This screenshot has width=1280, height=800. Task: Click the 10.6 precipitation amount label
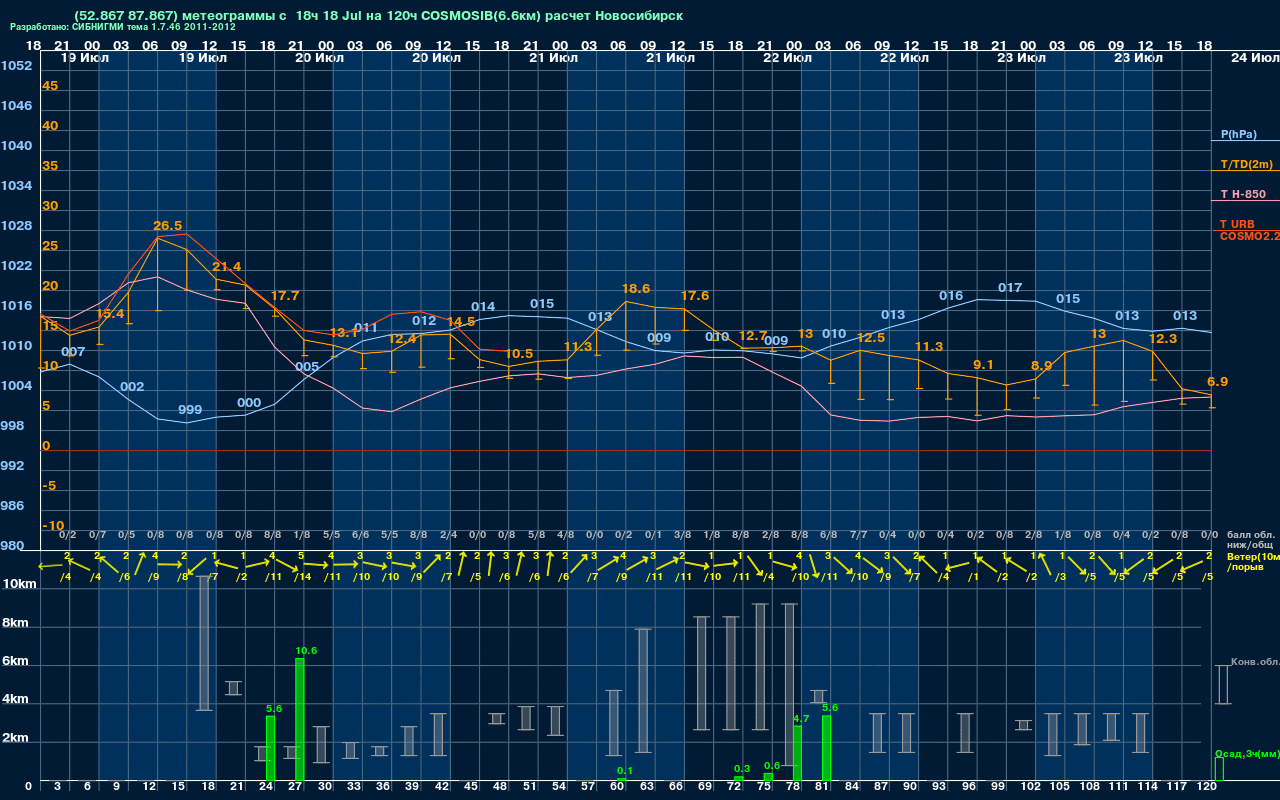point(306,651)
